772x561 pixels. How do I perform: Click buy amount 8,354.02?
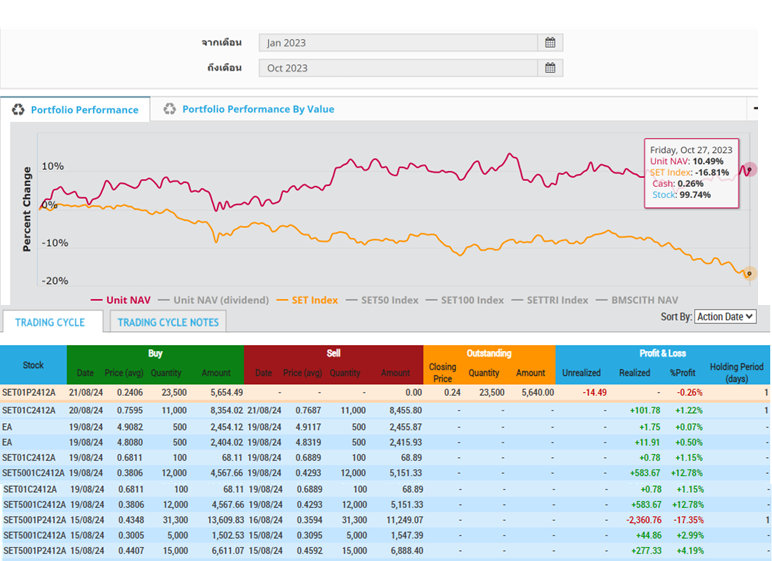point(226,410)
